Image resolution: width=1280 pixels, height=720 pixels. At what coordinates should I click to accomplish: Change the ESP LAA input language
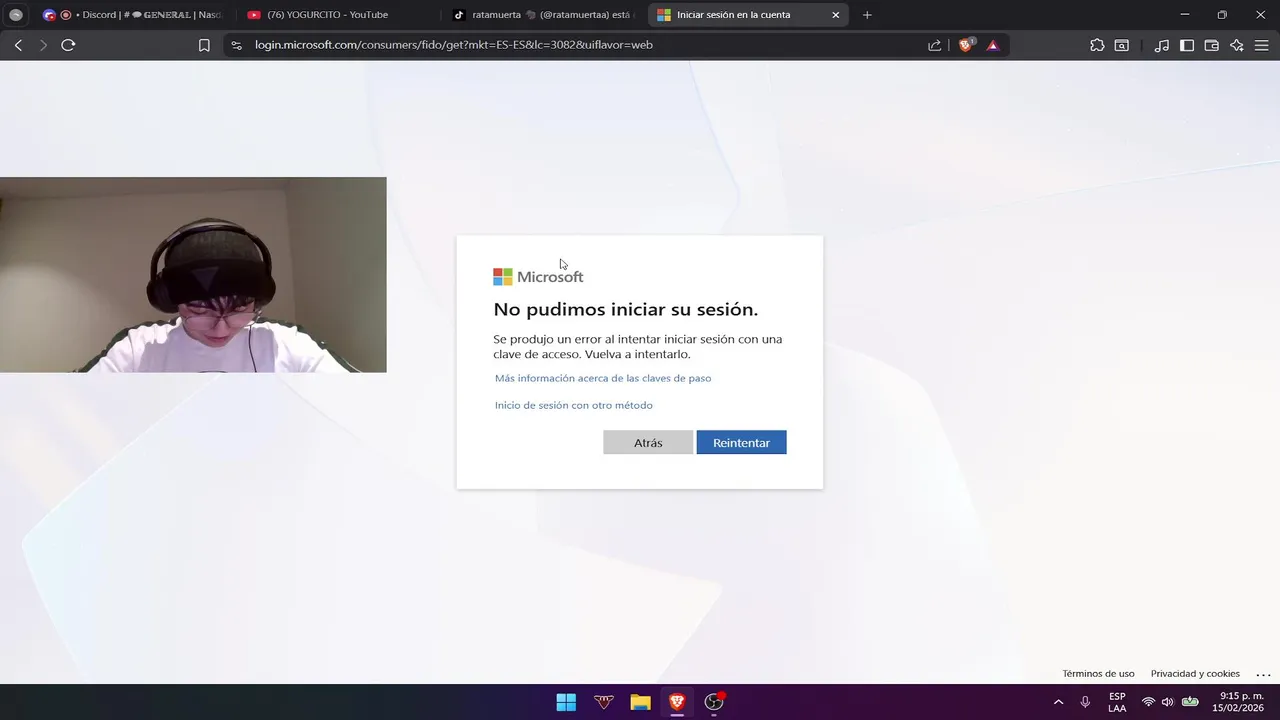pyautogui.click(x=1117, y=702)
